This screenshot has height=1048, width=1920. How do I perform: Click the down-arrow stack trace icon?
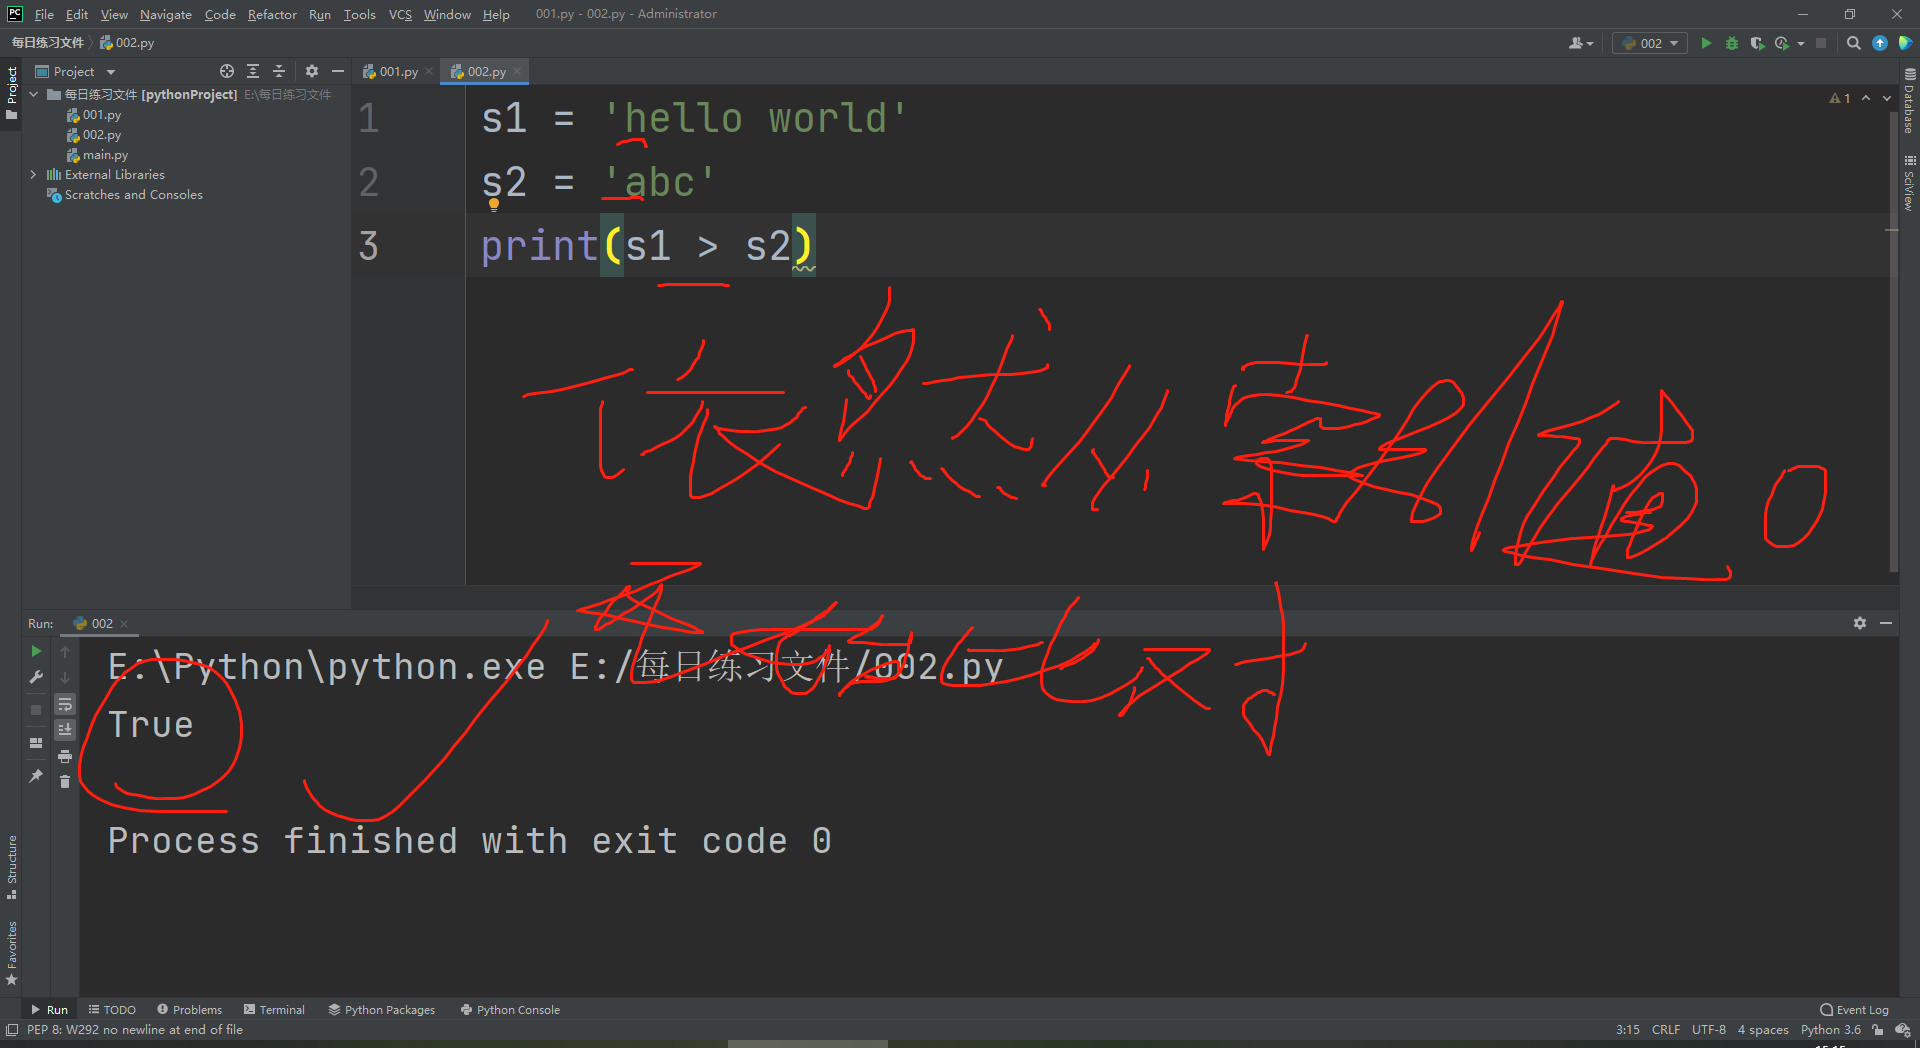pyautogui.click(x=65, y=677)
